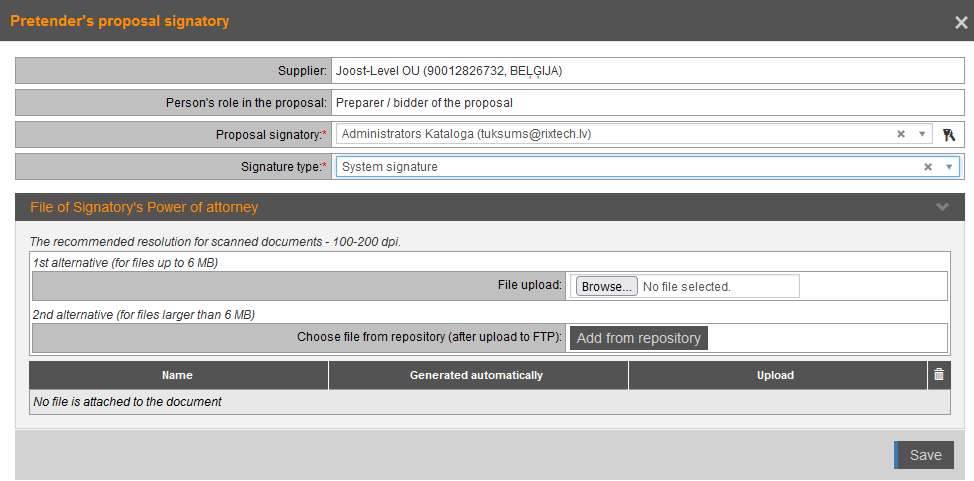Collapse the Power of attorney section chevron
Image resolution: width=974 pixels, height=481 pixels.
(941, 207)
